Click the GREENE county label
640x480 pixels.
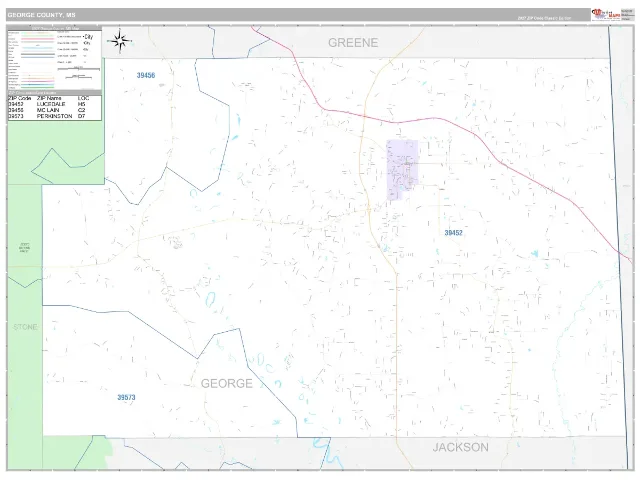click(x=353, y=43)
